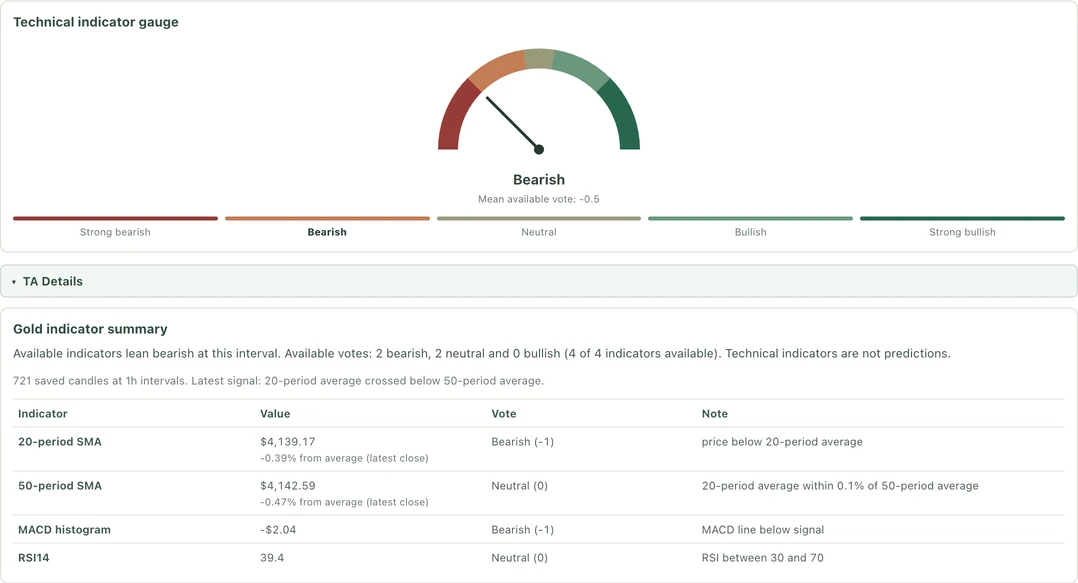Viewport: 1078px width, 583px height.
Task: Click the orange bearish gauge arc segment
Action: pos(497,69)
